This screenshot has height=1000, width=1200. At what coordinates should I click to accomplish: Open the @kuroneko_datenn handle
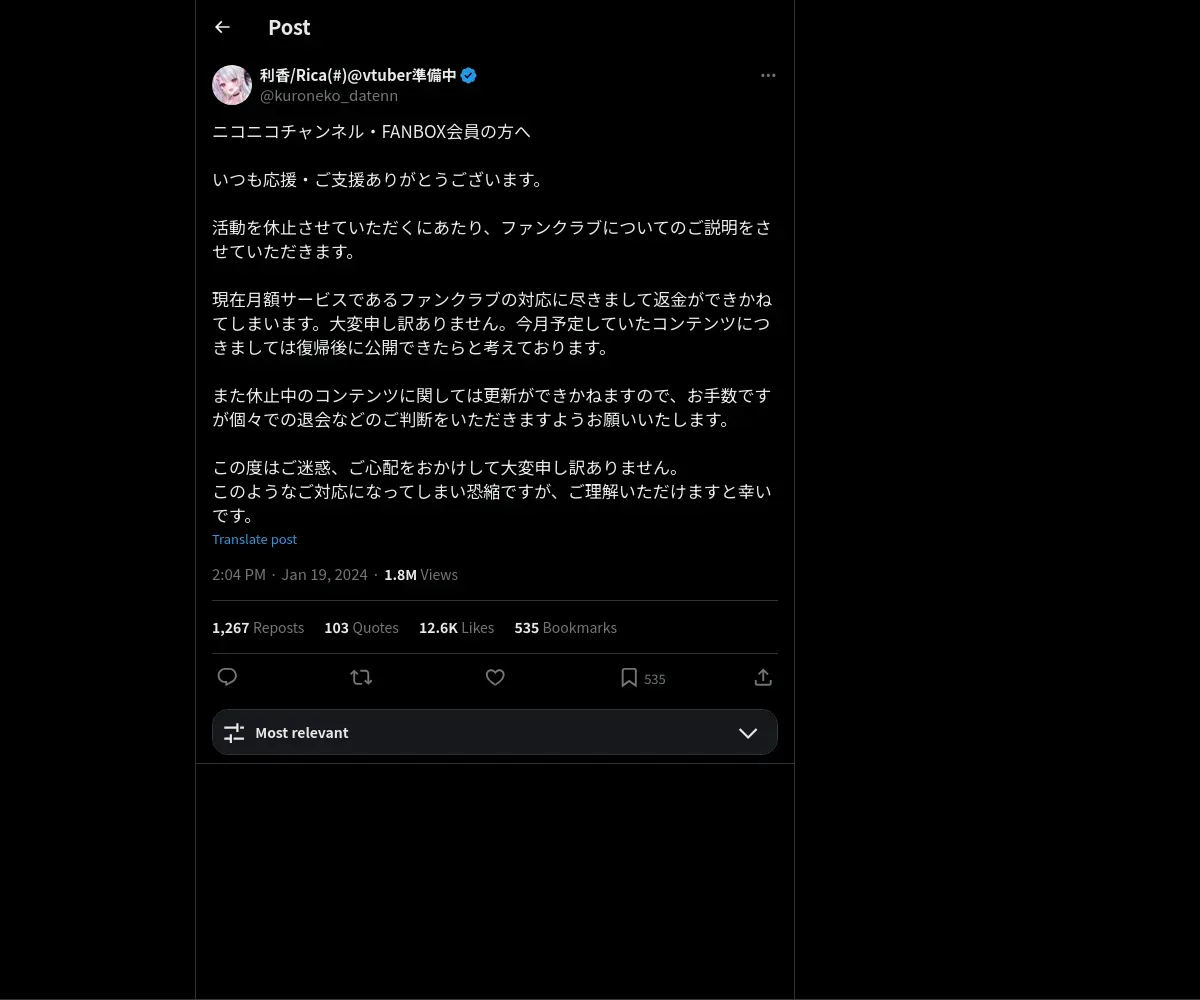click(x=329, y=96)
